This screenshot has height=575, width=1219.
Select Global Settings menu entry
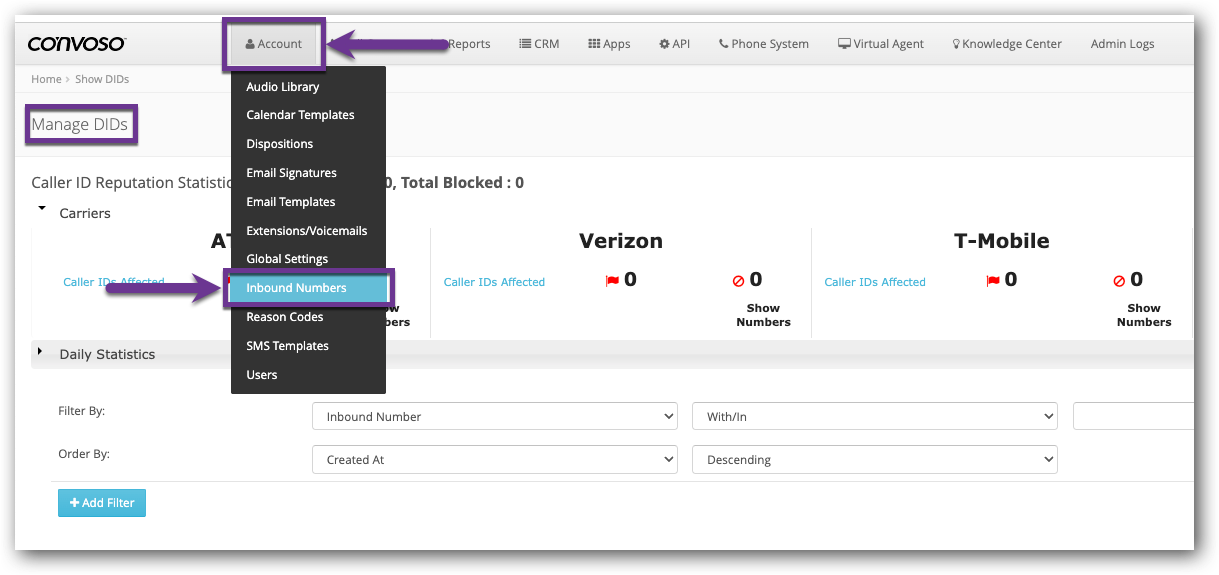[287, 259]
